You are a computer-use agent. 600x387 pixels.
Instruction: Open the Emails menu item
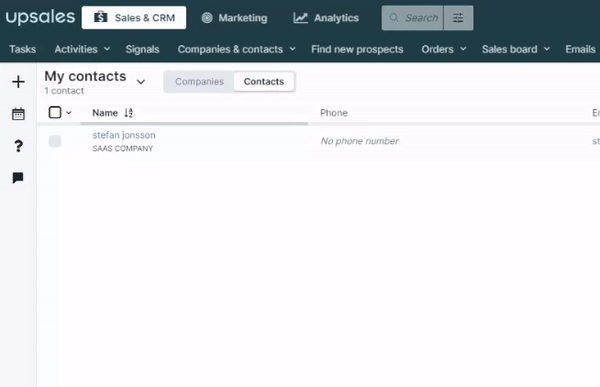click(x=580, y=49)
